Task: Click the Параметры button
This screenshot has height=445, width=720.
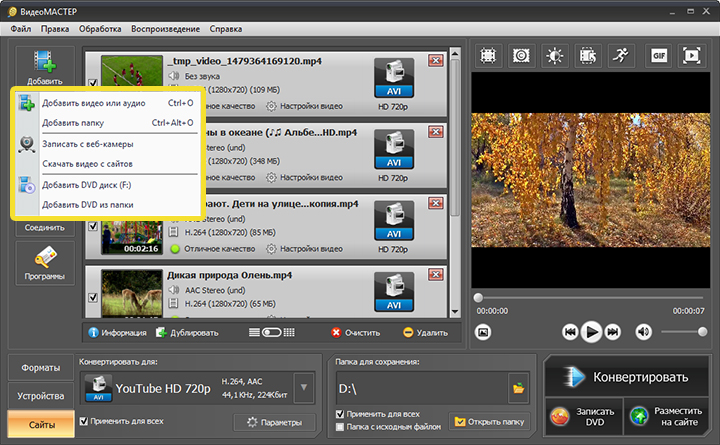Action: click(275, 422)
